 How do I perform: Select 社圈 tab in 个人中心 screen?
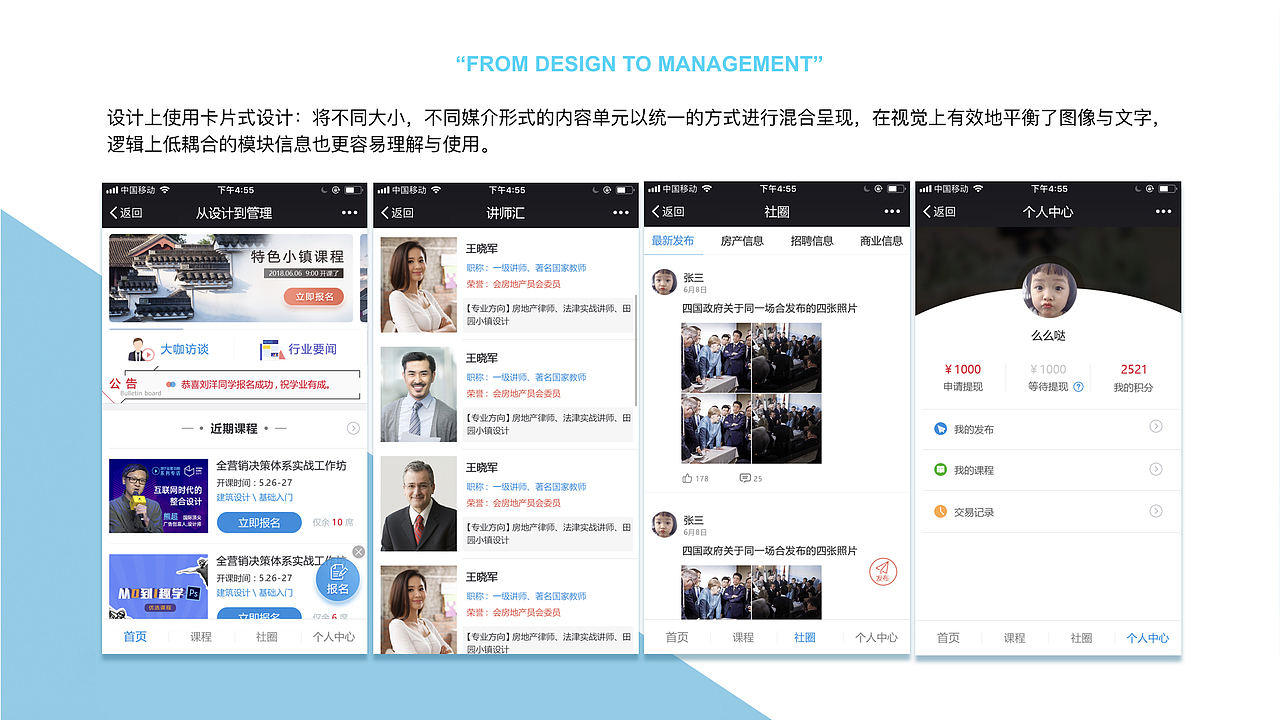tap(1081, 638)
